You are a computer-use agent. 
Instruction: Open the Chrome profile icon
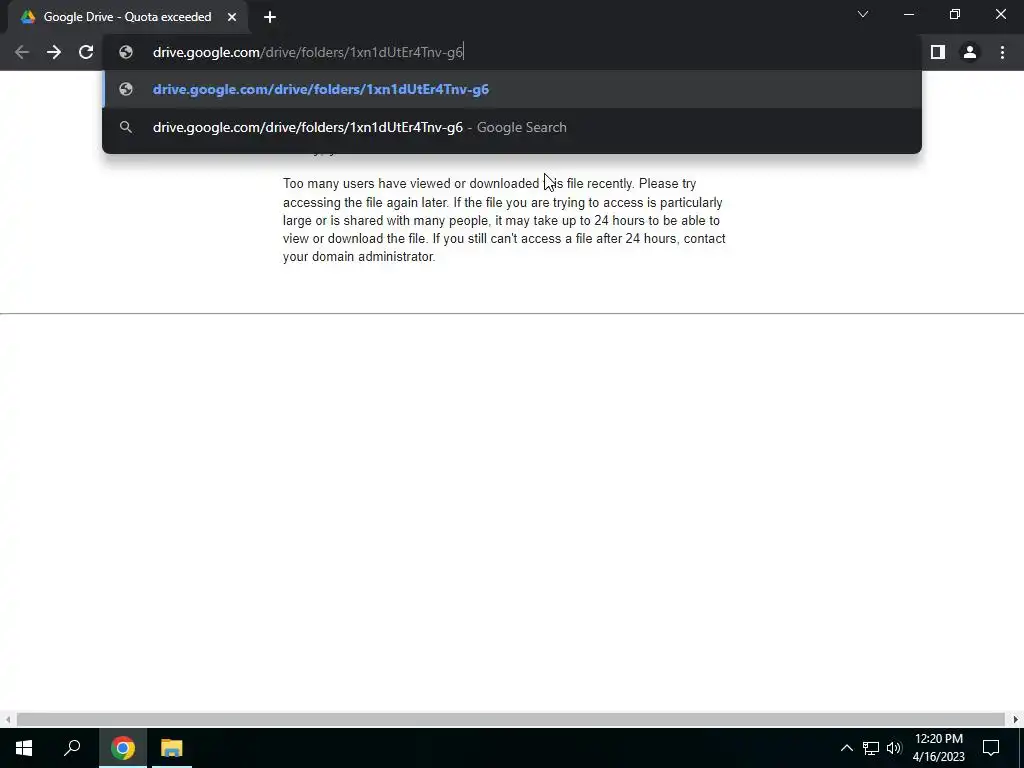(x=970, y=52)
